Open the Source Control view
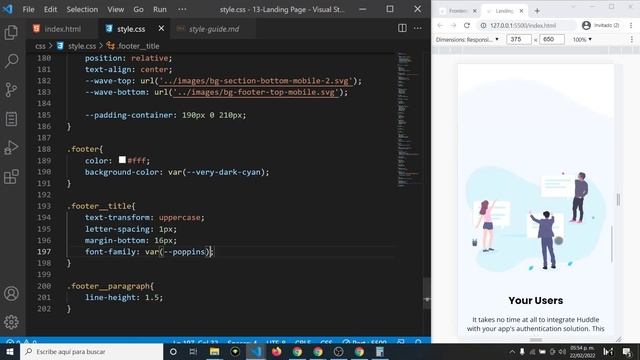The image size is (640, 360). click(11, 89)
